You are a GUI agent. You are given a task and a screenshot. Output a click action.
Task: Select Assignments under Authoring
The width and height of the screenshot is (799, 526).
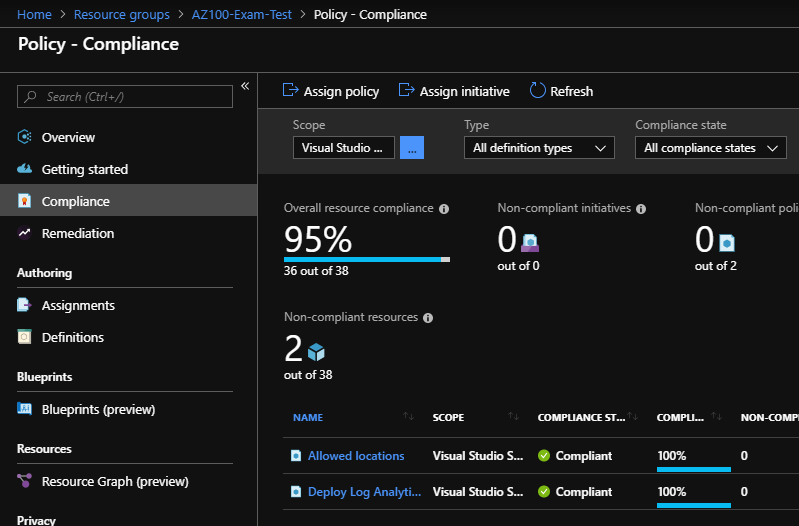78,305
